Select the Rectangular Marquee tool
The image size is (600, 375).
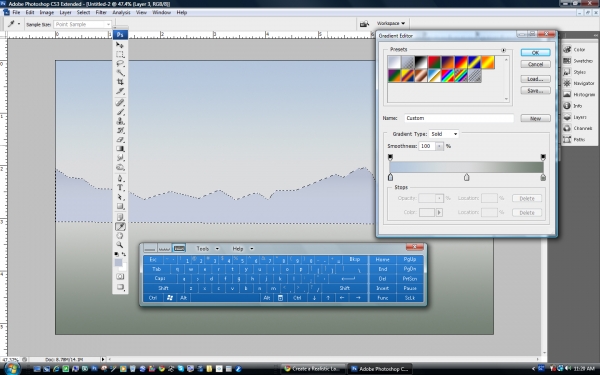120,54
